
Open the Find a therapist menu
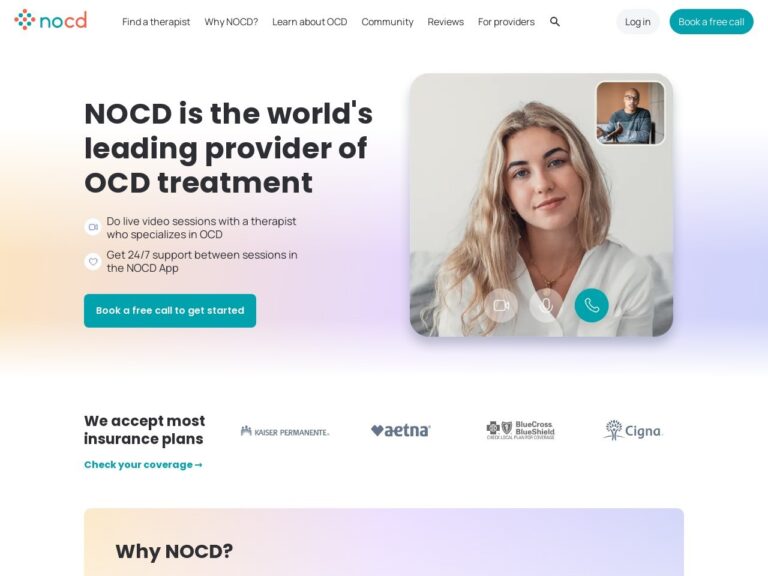pyautogui.click(x=156, y=22)
